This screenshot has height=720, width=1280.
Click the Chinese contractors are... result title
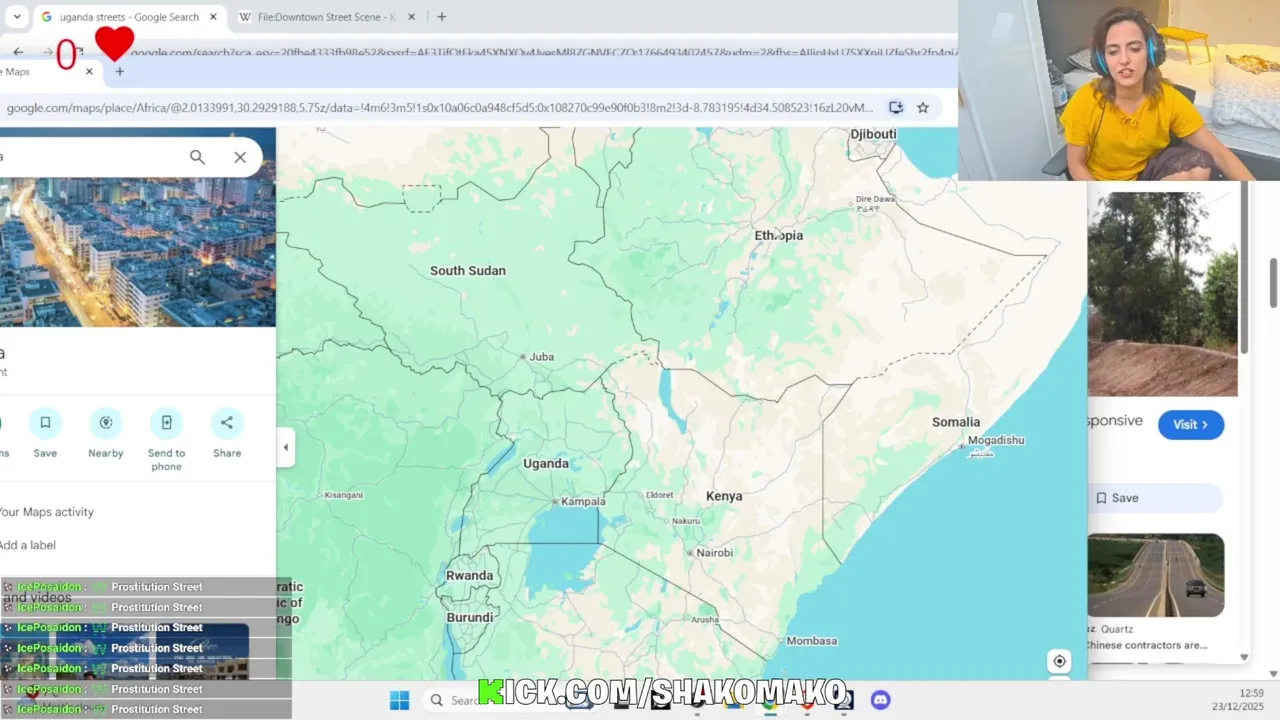click(1147, 645)
